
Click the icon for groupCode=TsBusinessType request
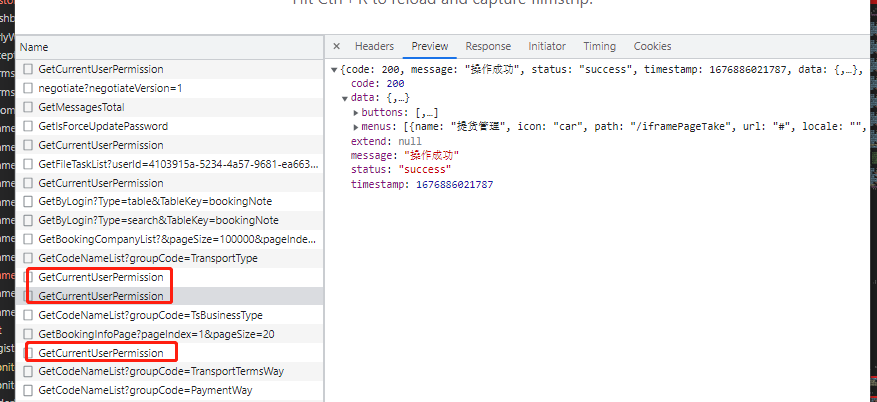pyautogui.click(x=28, y=315)
